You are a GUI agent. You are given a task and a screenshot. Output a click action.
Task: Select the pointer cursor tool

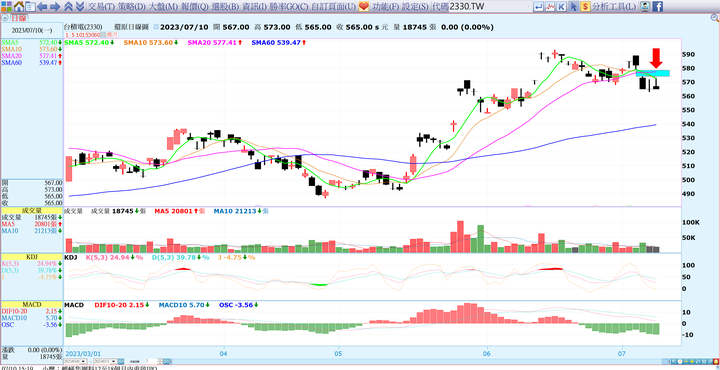click(x=574, y=6)
